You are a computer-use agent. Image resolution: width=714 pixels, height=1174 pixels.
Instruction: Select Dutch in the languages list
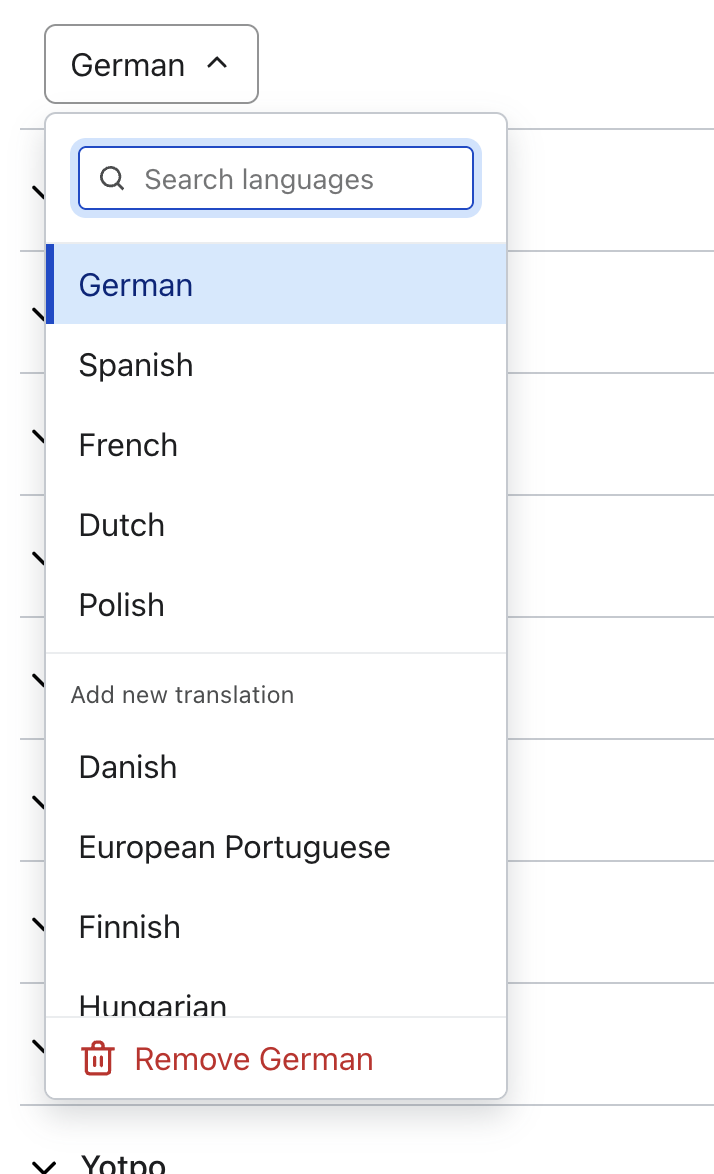click(x=122, y=525)
